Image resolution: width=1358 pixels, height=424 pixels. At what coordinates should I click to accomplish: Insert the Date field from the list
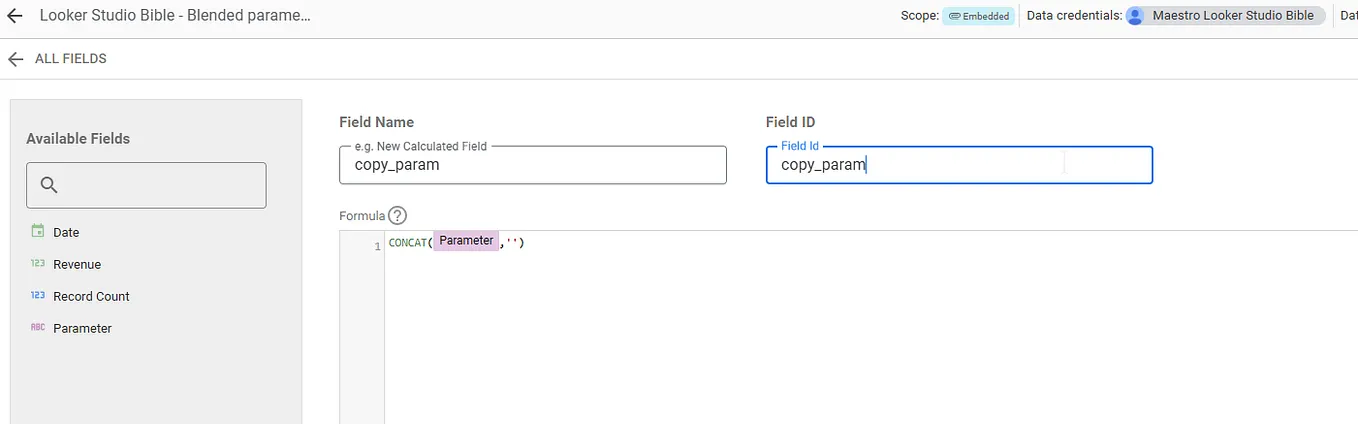pyautogui.click(x=66, y=232)
